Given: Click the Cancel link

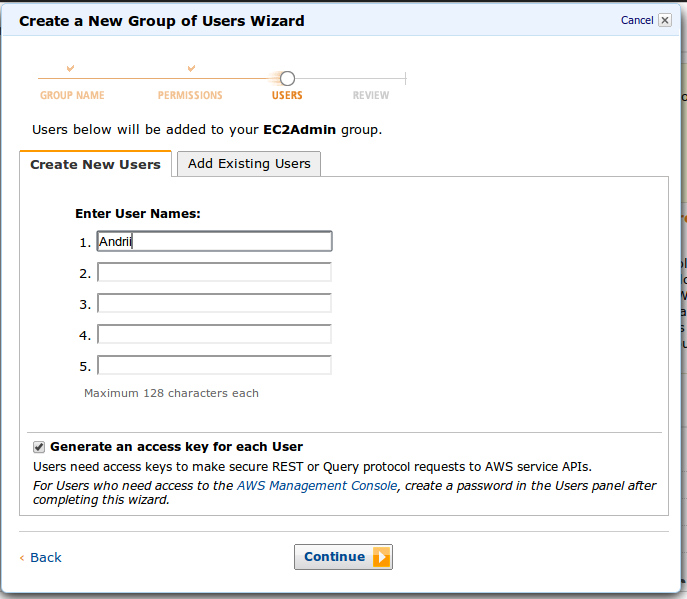Looking at the screenshot, I should click(x=637, y=20).
